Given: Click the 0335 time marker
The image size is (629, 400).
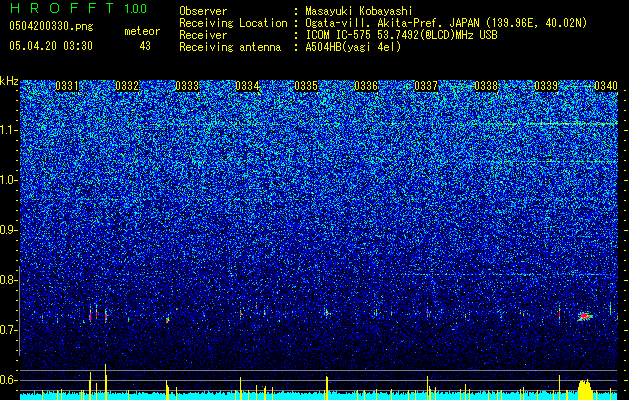Looking at the screenshot, I should pyautogui.click(x=306, y=86).
